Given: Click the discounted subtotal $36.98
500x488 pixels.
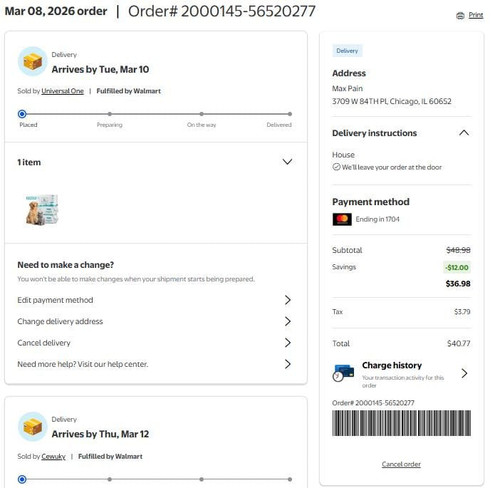Looking at the screenshot, I should click(x=458, y=284).
